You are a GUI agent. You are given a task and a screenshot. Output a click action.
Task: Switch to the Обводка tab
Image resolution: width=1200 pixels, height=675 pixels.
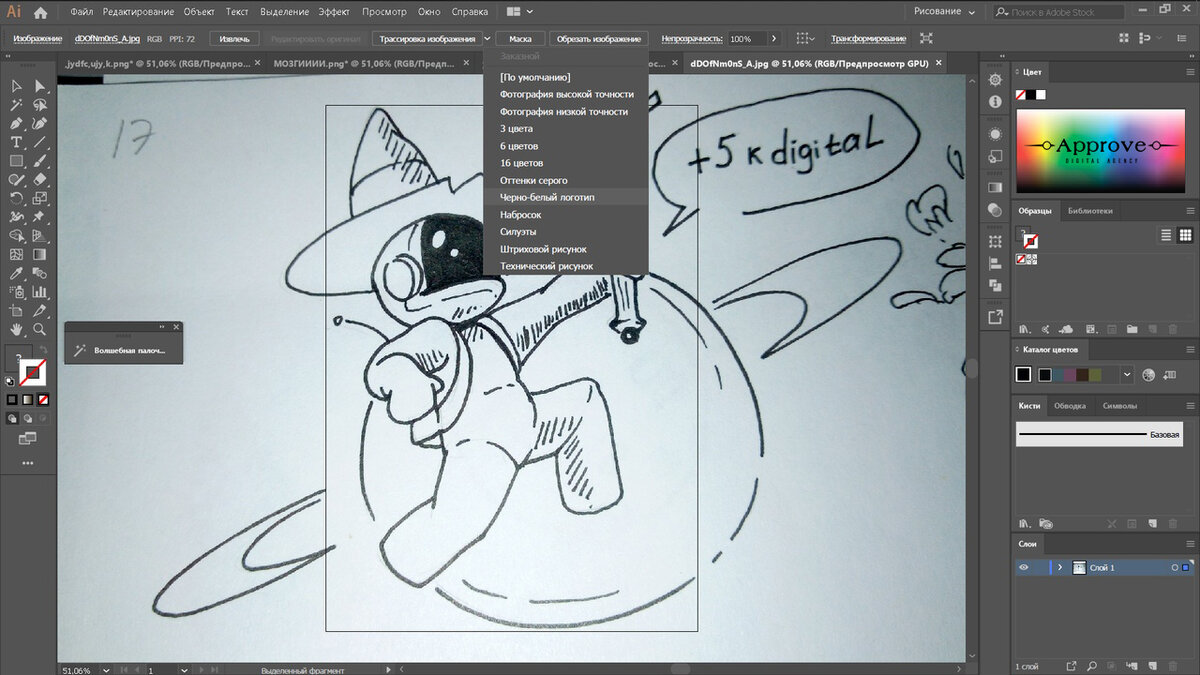click(1070, 406)
